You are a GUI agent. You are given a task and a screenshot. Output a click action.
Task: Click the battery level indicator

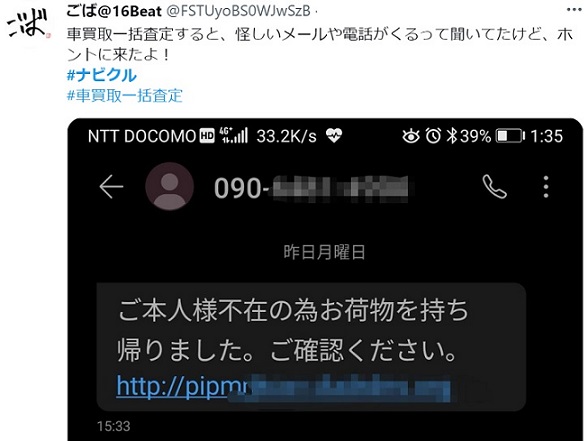pyautogui.click(x=510, y=136)
